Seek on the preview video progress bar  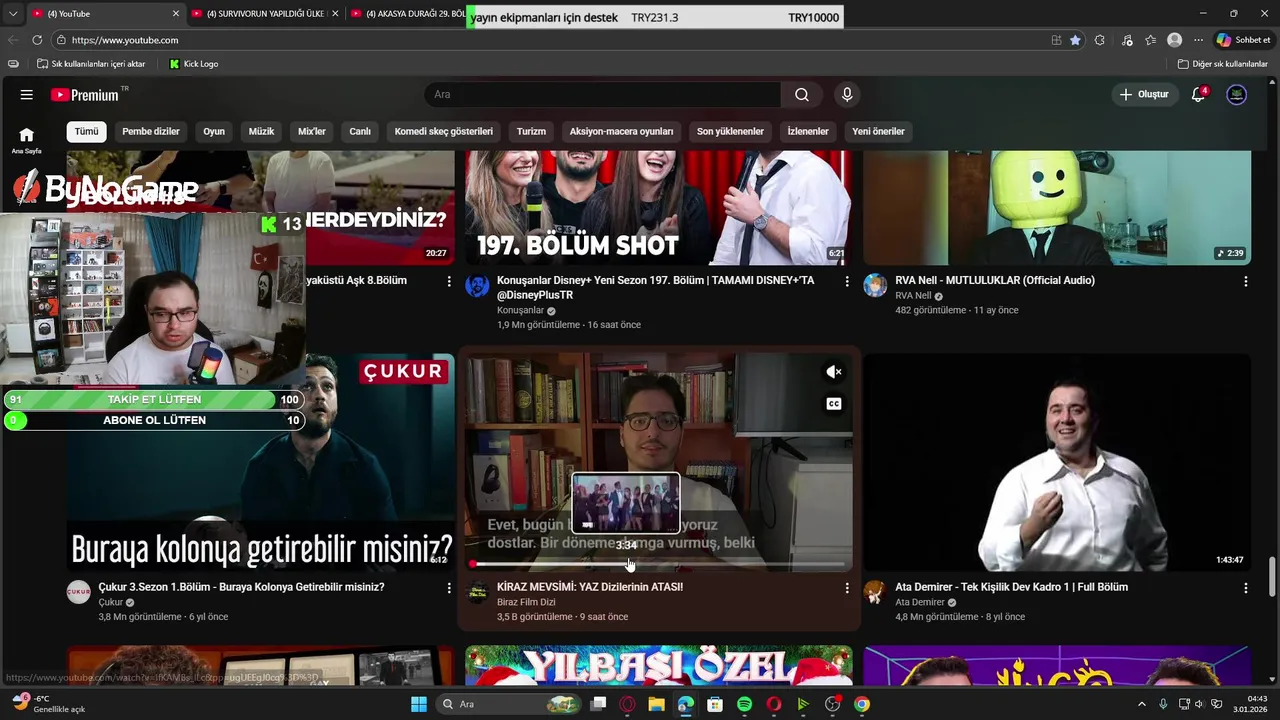(x=660, y=564)
